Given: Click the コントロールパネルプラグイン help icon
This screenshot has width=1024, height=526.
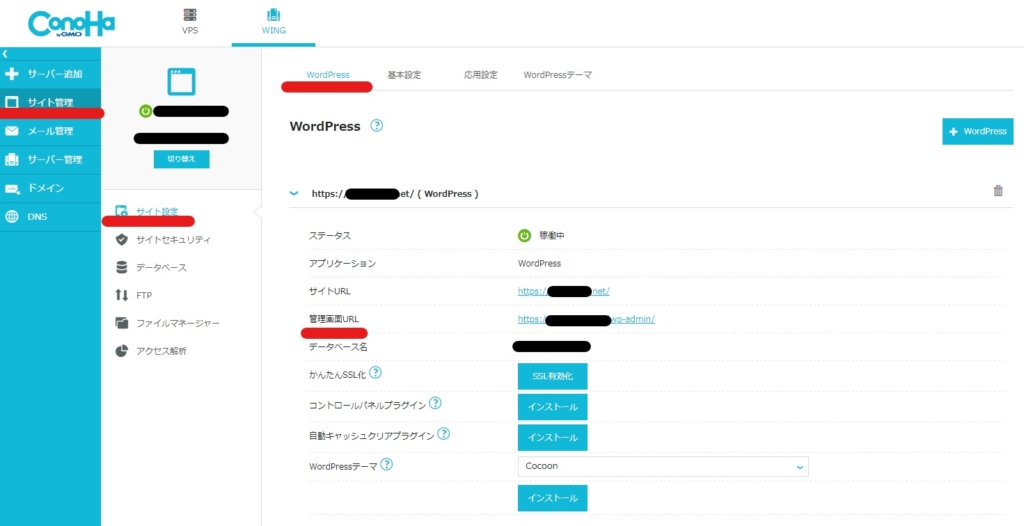Looking at the screenshot, I should pyautogui.click(x=435, y=403).
